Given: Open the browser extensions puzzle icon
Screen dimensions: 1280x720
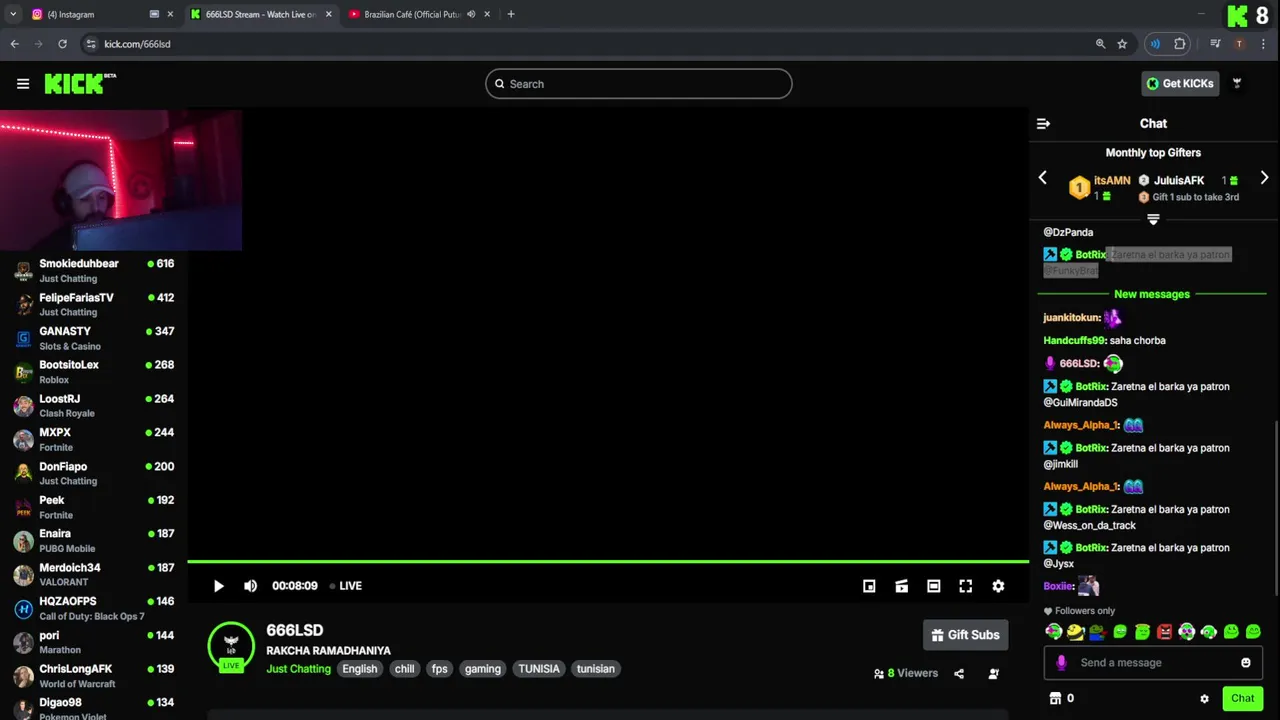Looking at the screenshot, I should [x=1180, y=44].
